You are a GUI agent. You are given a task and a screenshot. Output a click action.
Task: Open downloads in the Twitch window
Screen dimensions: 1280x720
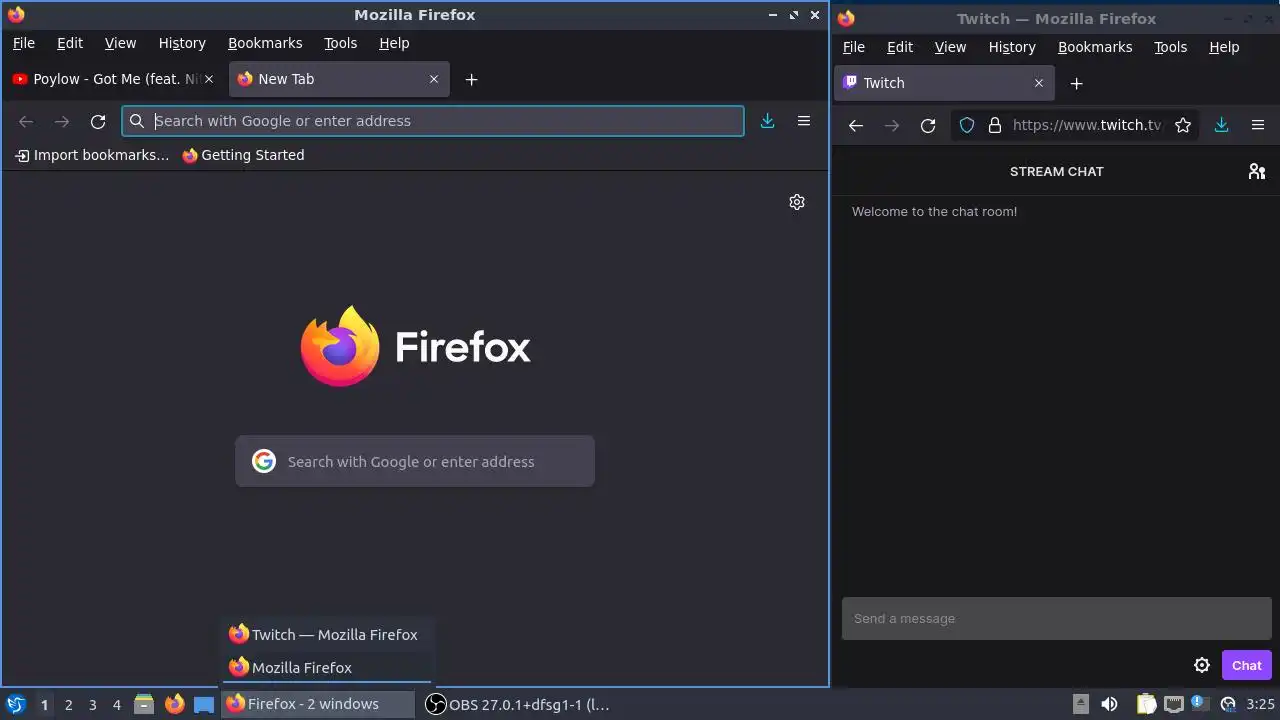coord(1221,125)
